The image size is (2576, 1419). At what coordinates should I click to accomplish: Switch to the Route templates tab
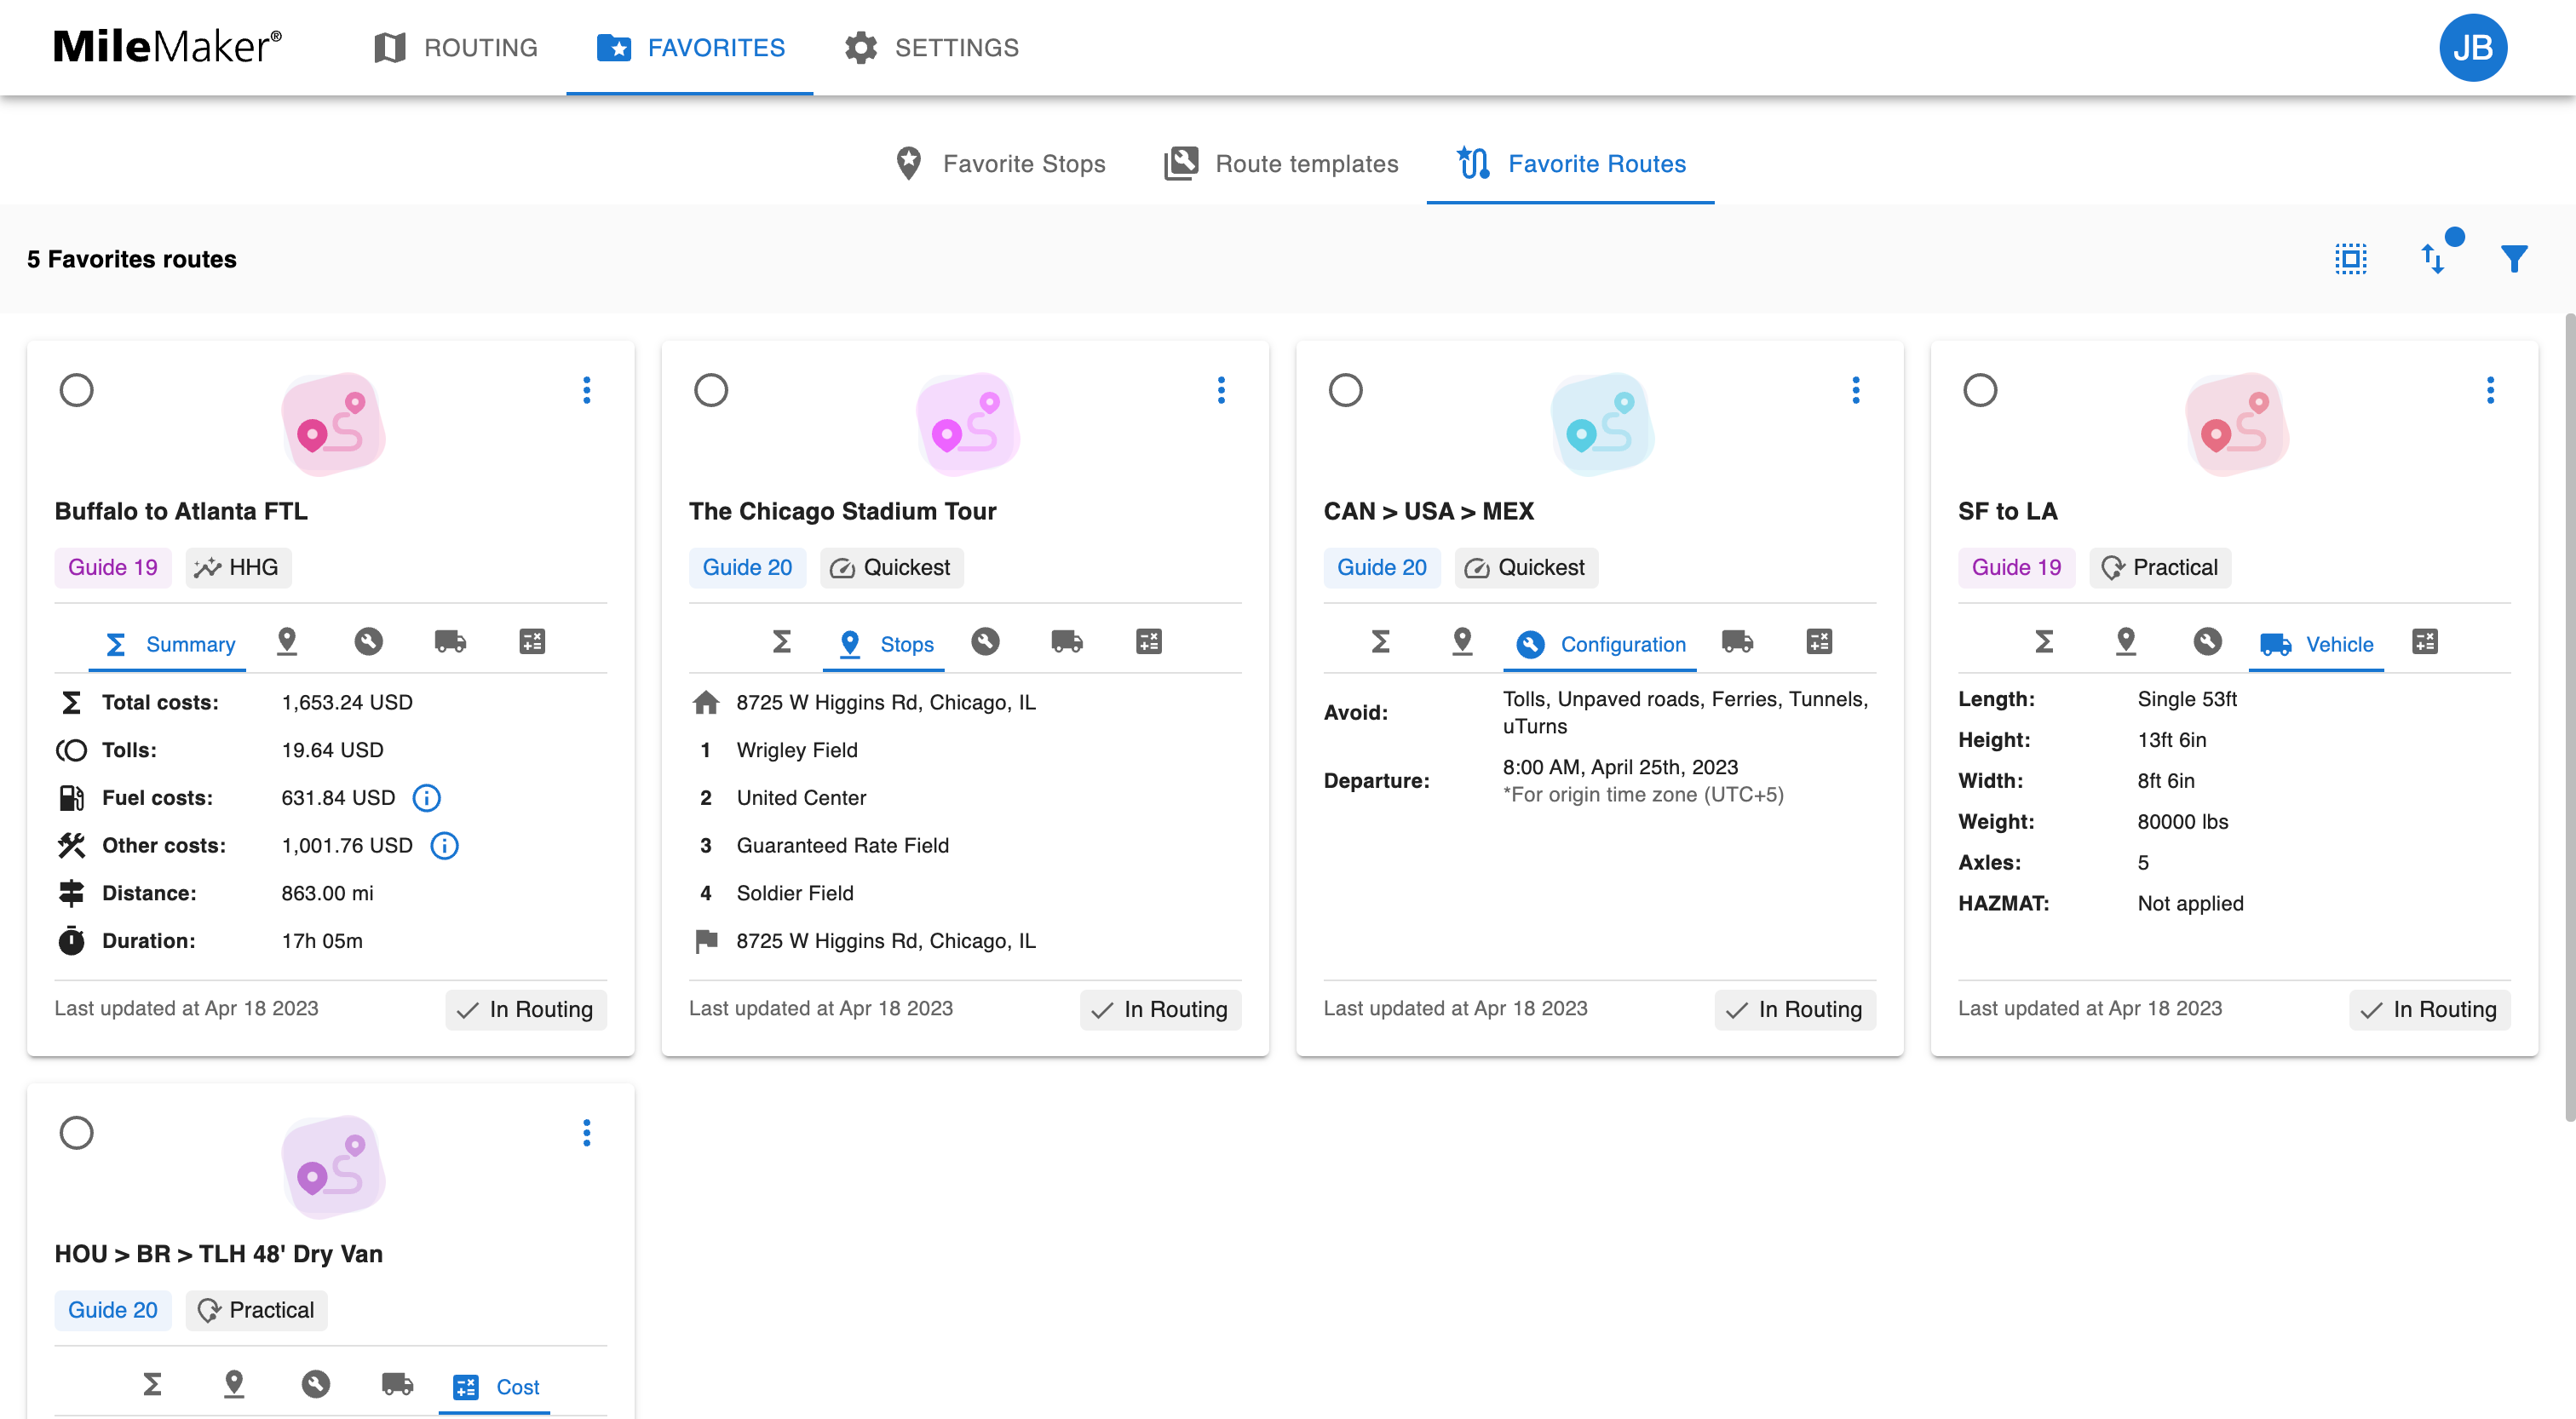1281,163
